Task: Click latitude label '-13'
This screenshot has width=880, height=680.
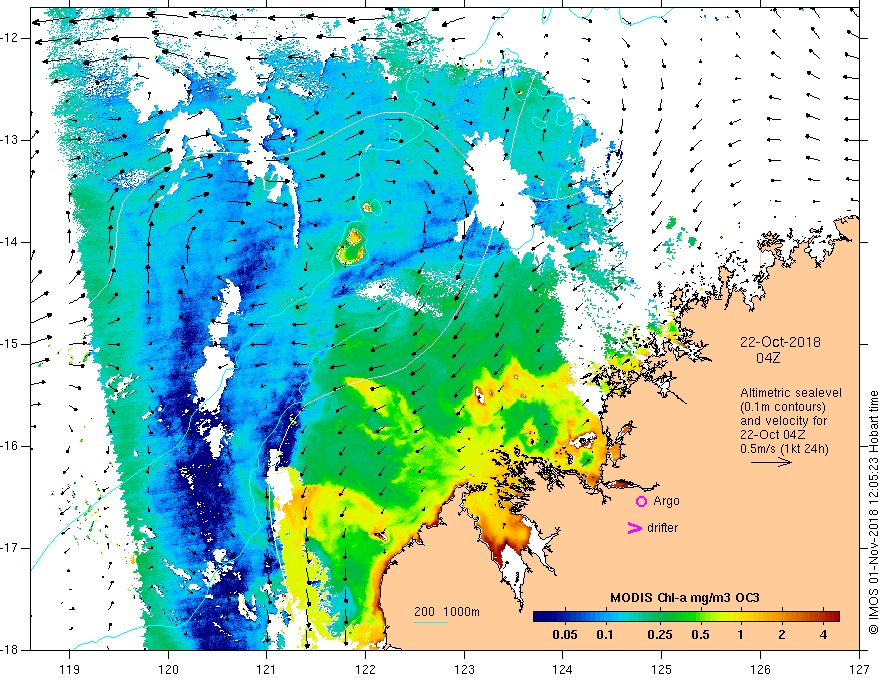Action: pos(11,140)
